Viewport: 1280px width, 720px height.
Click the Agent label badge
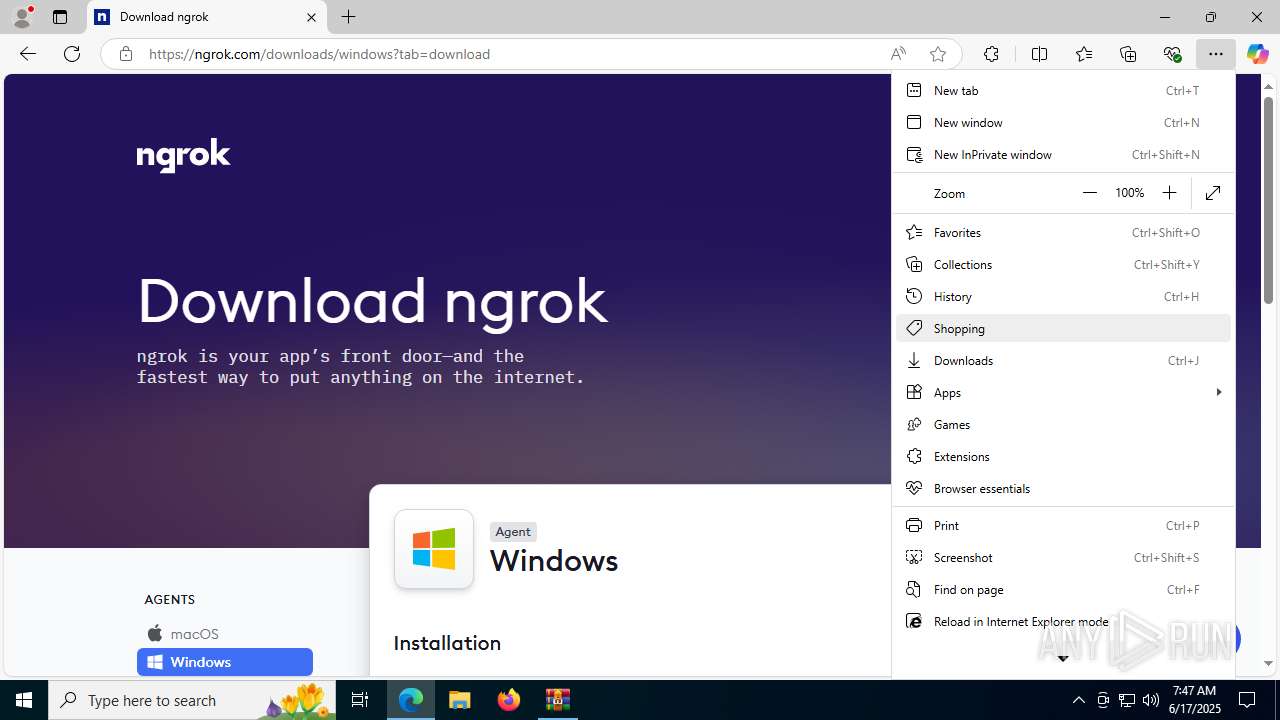pos(513,532)
